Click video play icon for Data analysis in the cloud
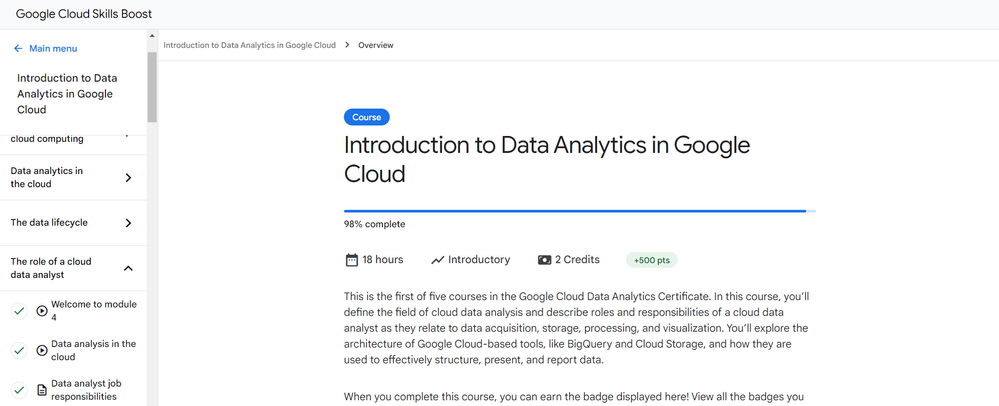The height and width of the screenshot is (406, 999). pyautogui.click(x=42, y=351)
